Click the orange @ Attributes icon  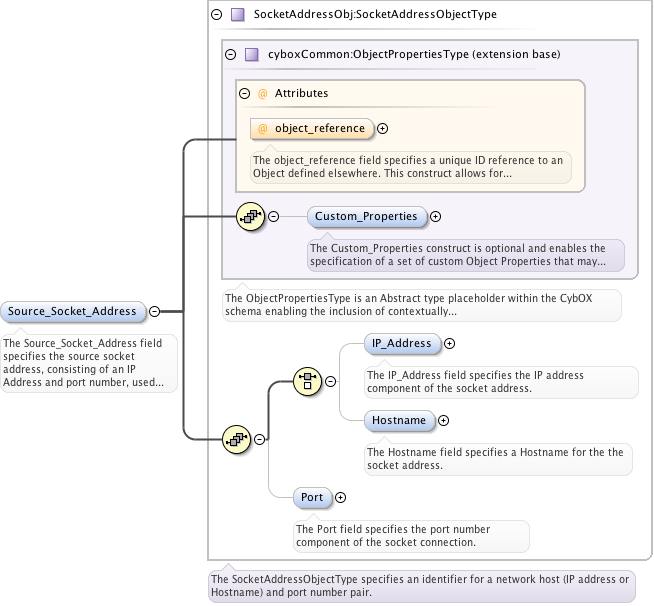(x=263, y=93)
